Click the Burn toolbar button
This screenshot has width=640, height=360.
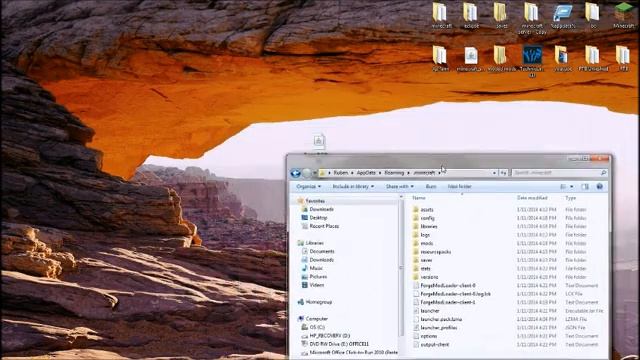pos(431,187)
